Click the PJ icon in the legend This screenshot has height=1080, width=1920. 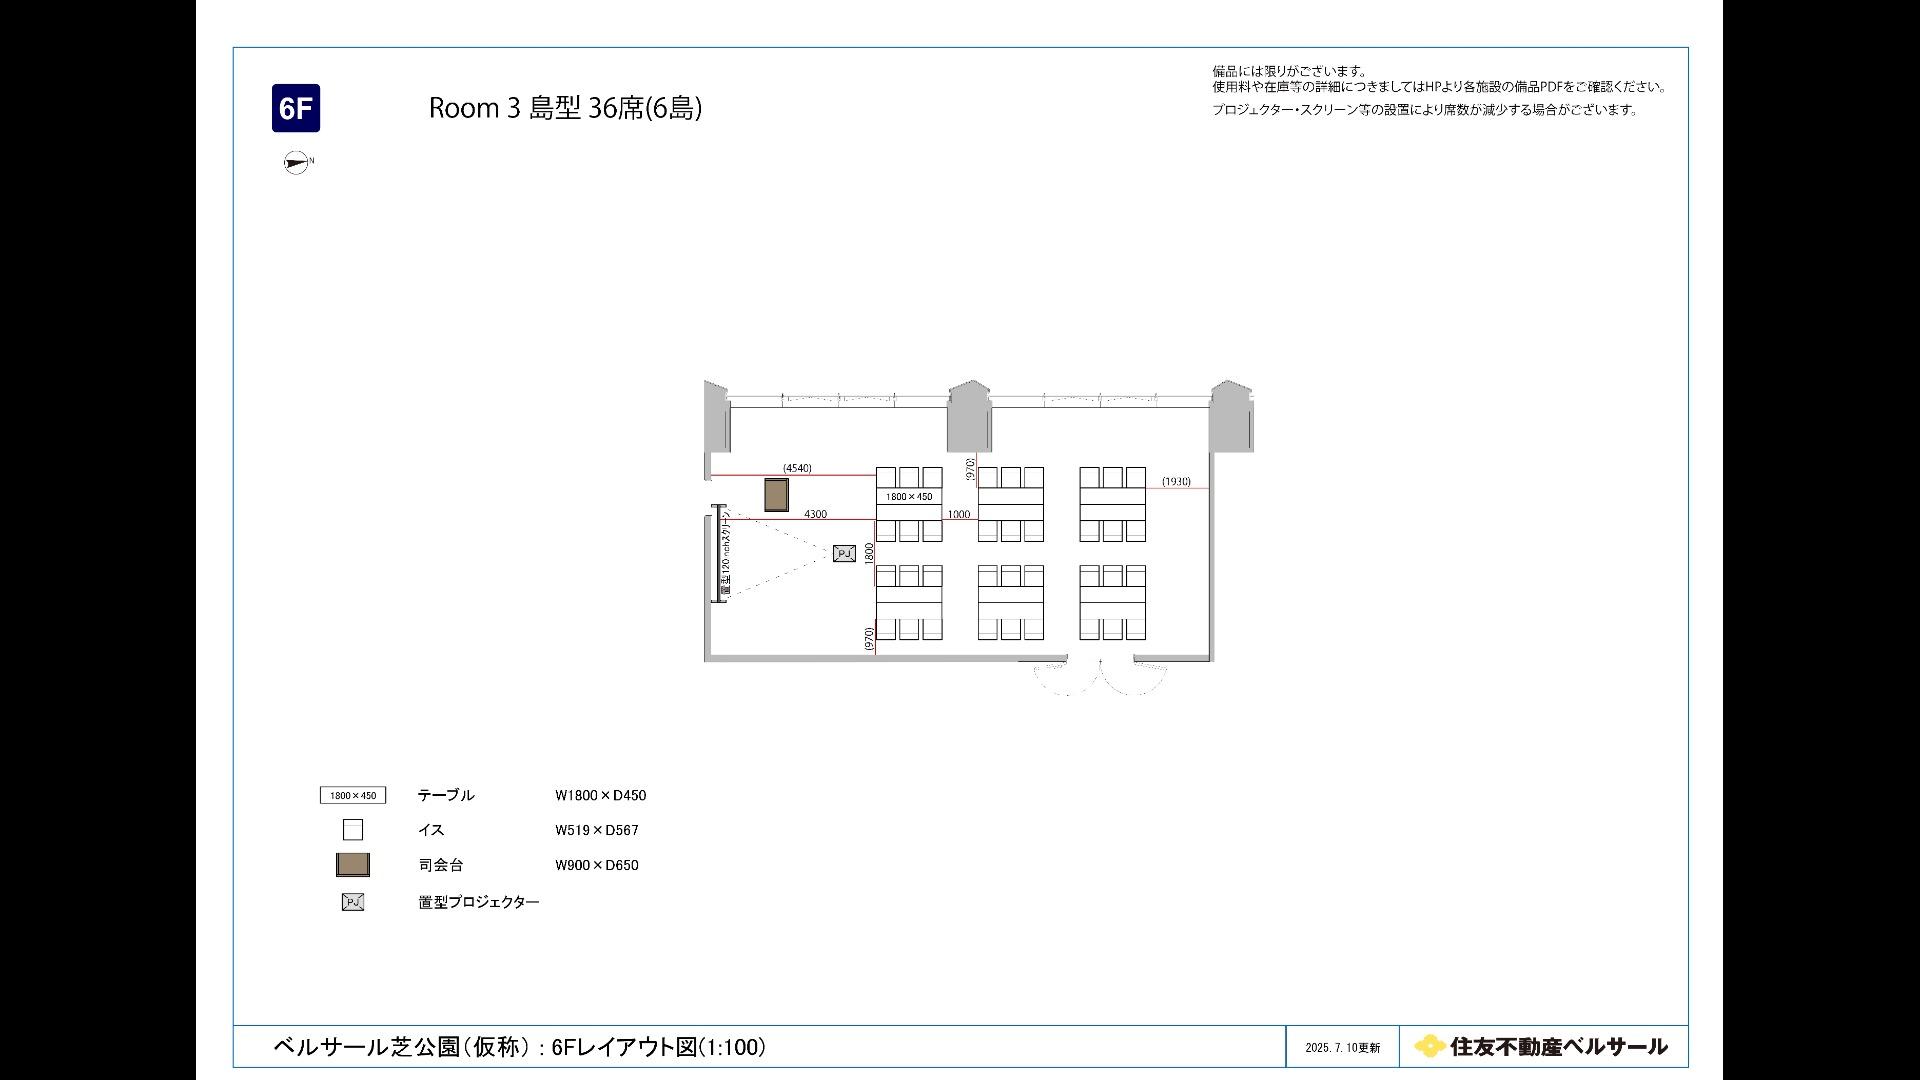(352, 901)
